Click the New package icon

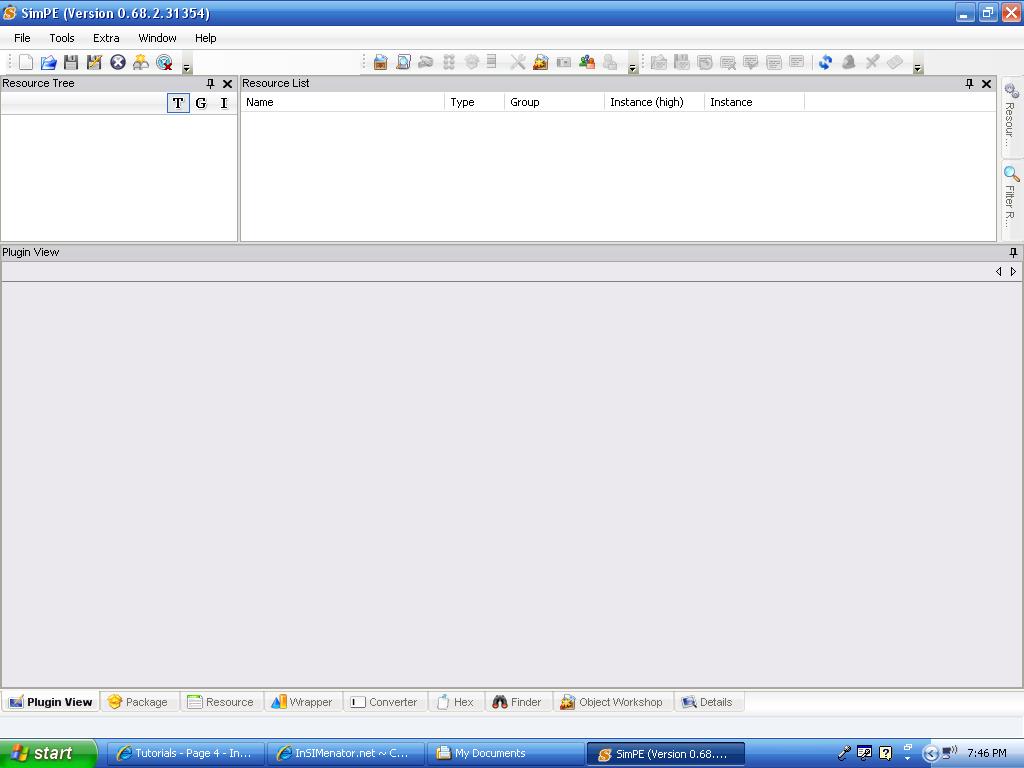(x=26, y=62)
